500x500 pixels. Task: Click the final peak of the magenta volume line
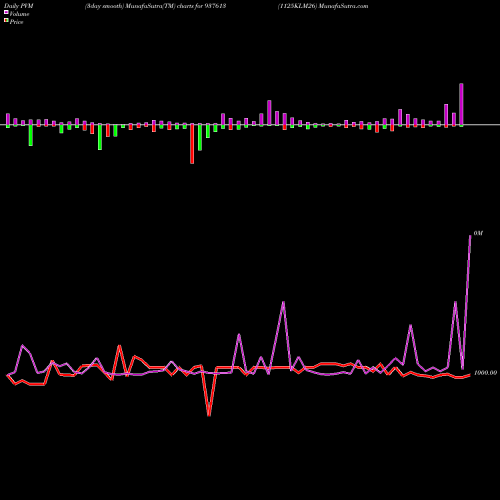[470, 236]
